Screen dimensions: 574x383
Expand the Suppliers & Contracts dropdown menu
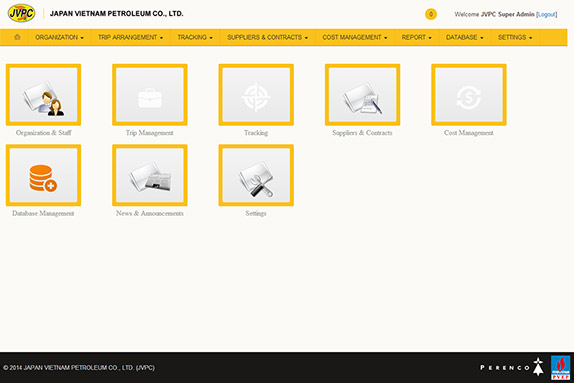[x=268, y=37]
